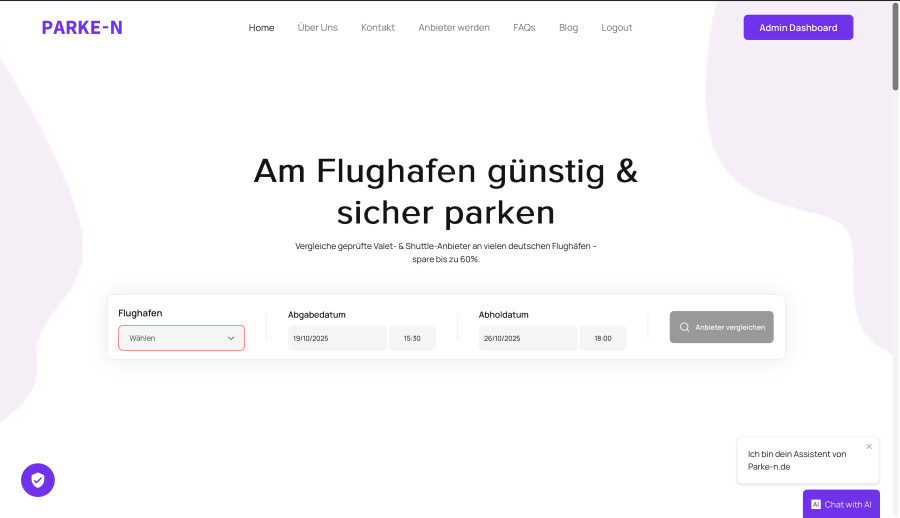Open the Abholdatum date field

(527, 338)
